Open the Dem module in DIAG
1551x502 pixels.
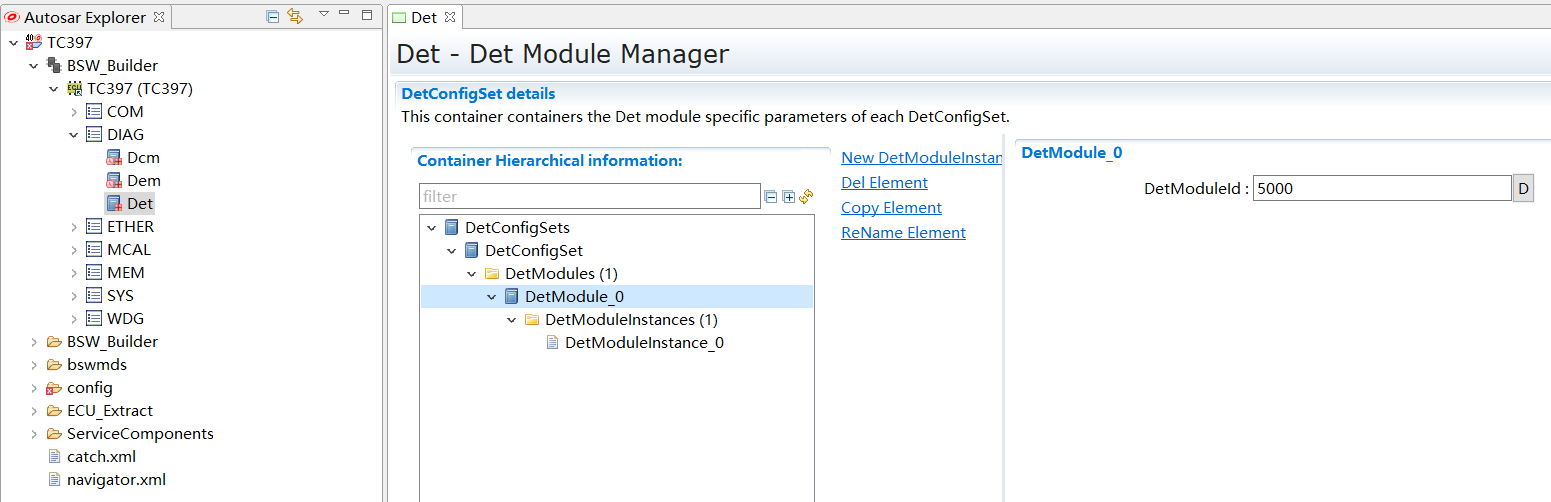point(143,181)
